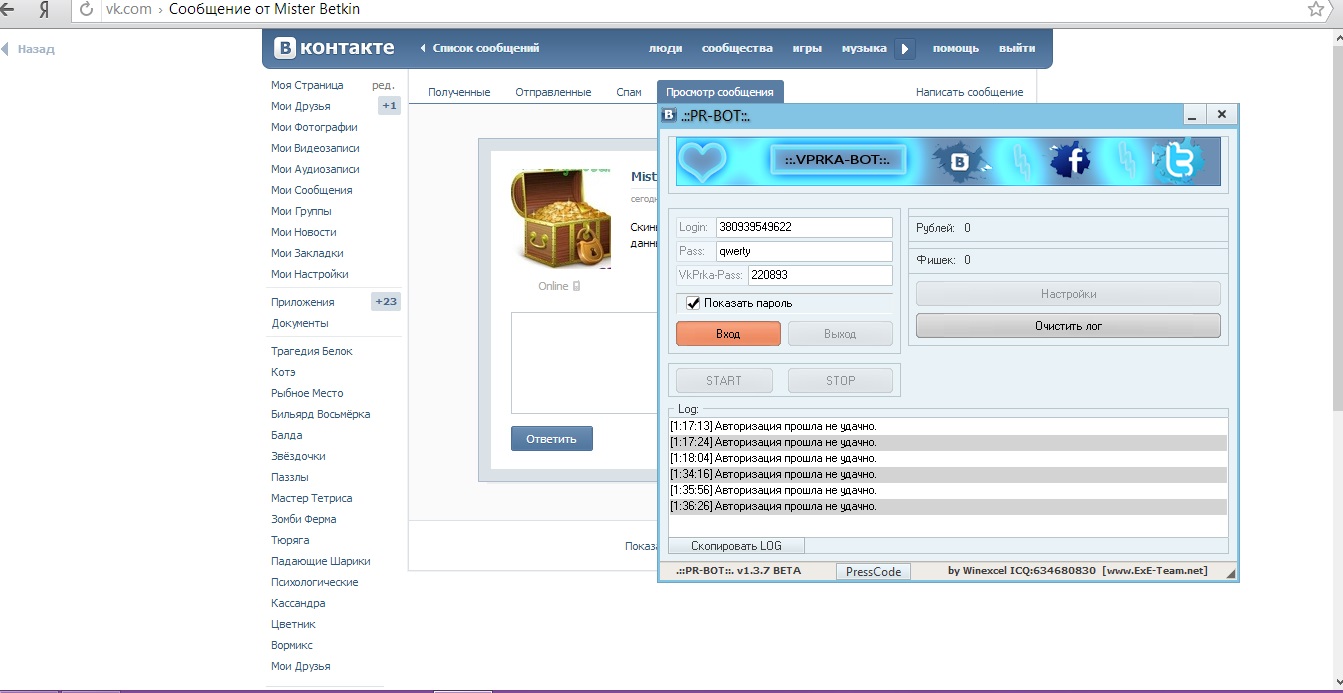Select log entry at 1:36:26
The height and width of the screenshot is (693, 1343).
pos(948,506)
